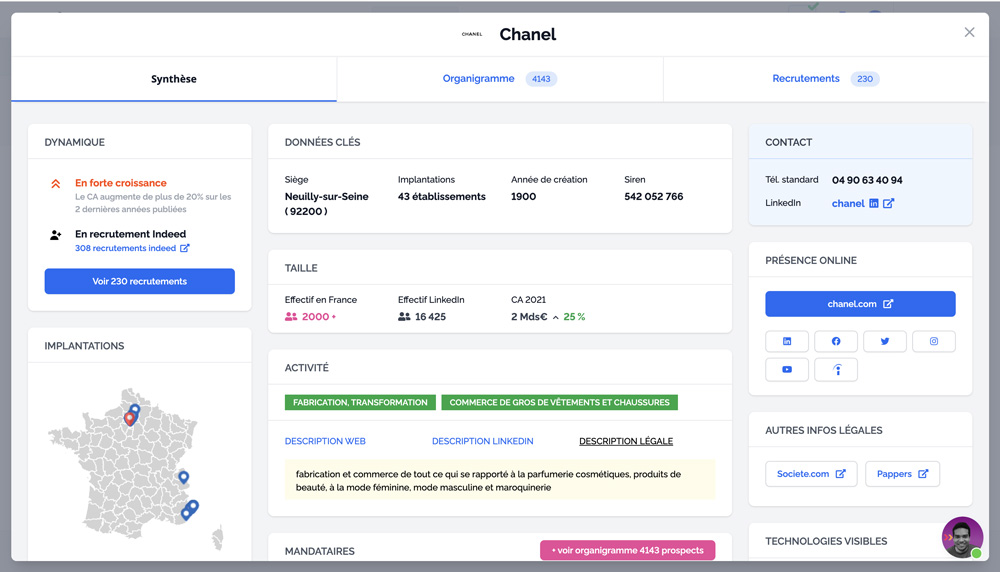Click voir organigramme 4143 prospects button
This screenshot has width=1000, height=572.
(628, 550)
